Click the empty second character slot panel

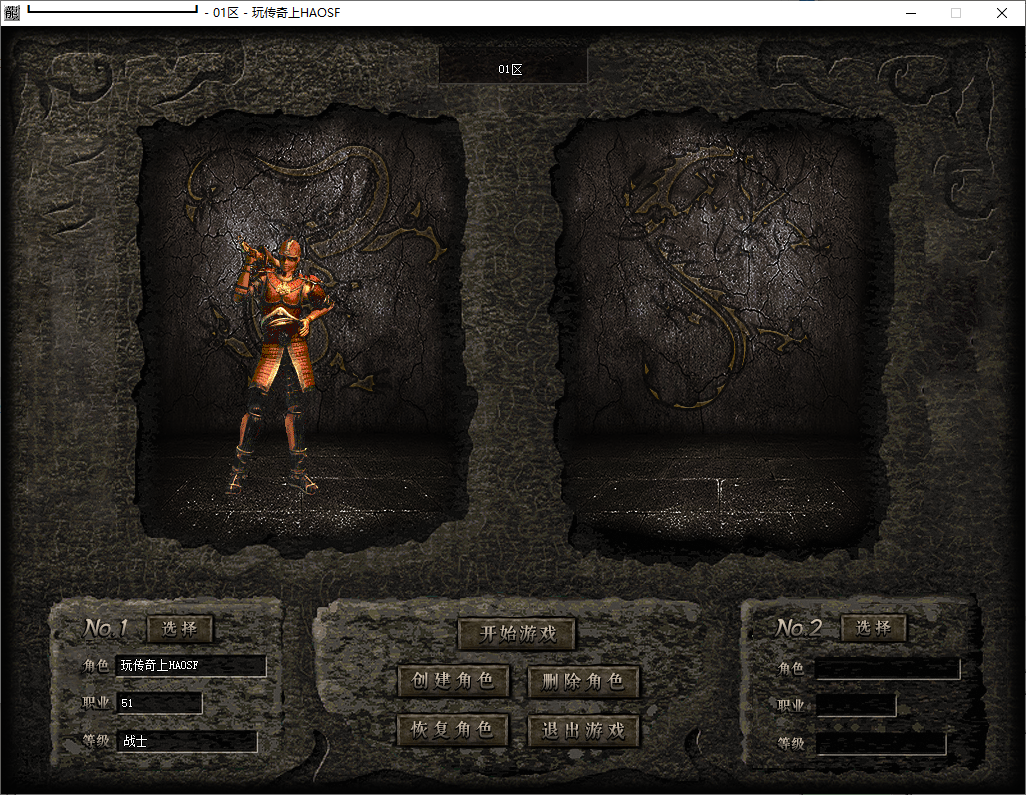(723, 334)
